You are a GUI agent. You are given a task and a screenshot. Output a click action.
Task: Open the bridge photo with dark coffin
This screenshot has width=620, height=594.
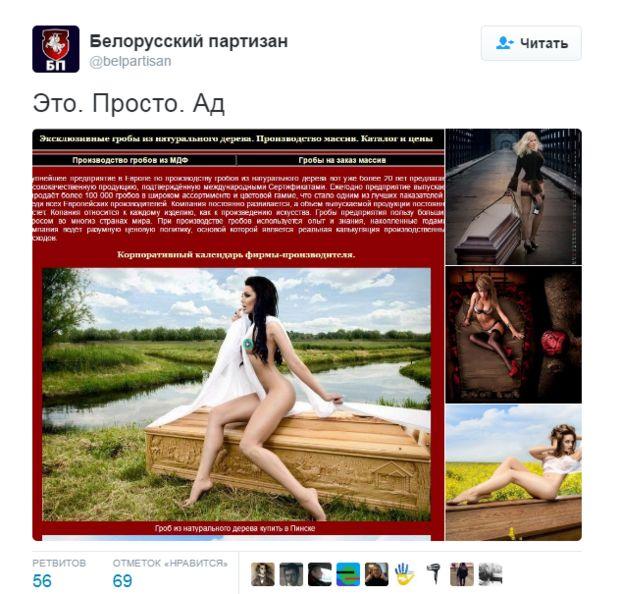click(x=513, y=197)
